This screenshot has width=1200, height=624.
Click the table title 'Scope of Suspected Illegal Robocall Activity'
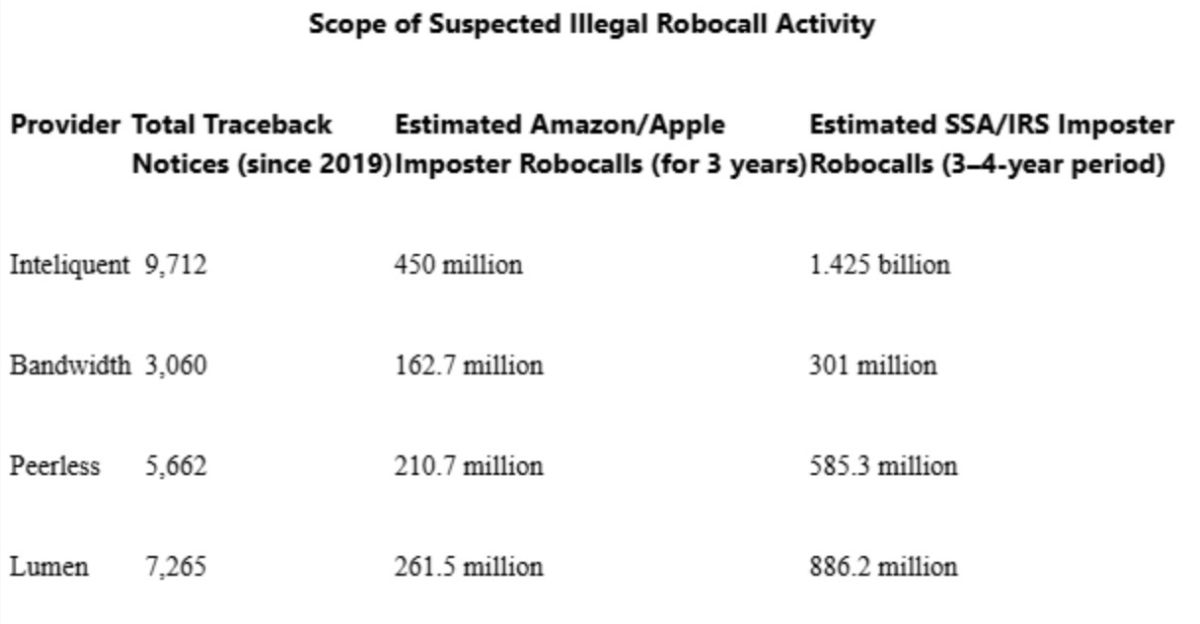pos(591,25)
